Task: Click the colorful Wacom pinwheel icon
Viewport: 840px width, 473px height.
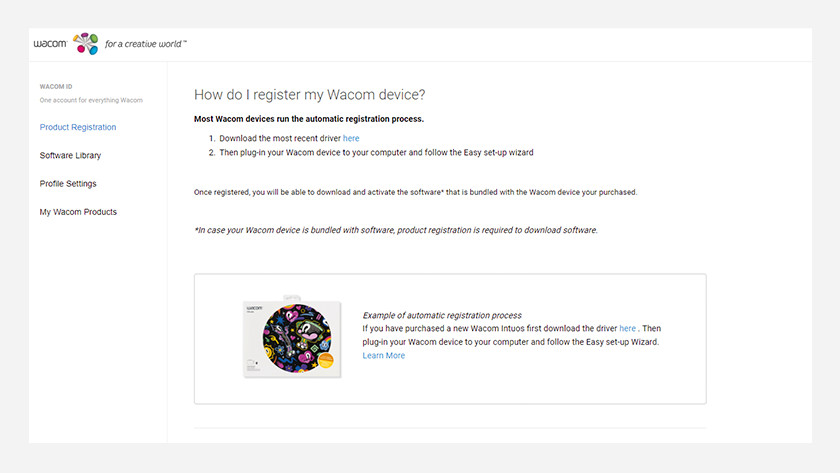Action: [86, 44]
